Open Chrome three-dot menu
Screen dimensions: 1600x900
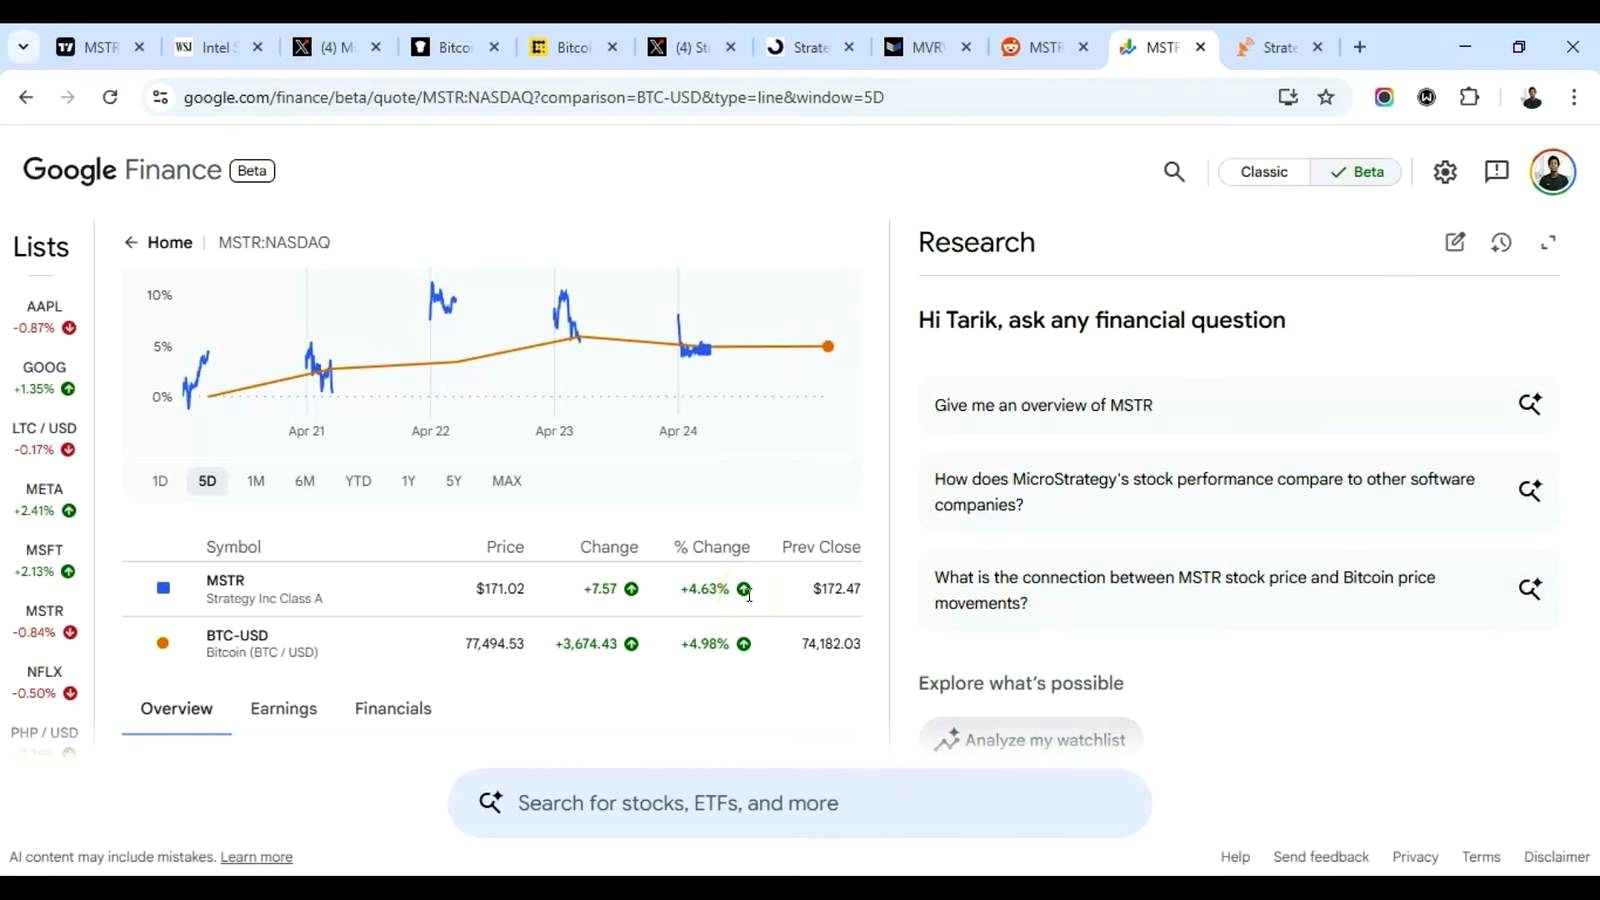(x=1574, y=97)
